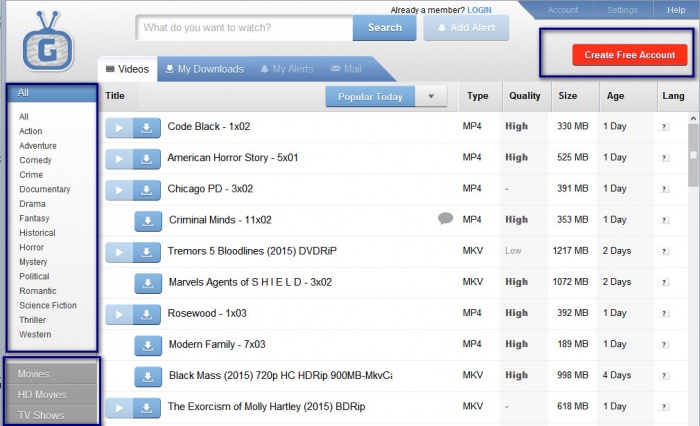This screenshot has width=700, height=426.
Task: Open the Help menu
Action: tap(676, 10)
